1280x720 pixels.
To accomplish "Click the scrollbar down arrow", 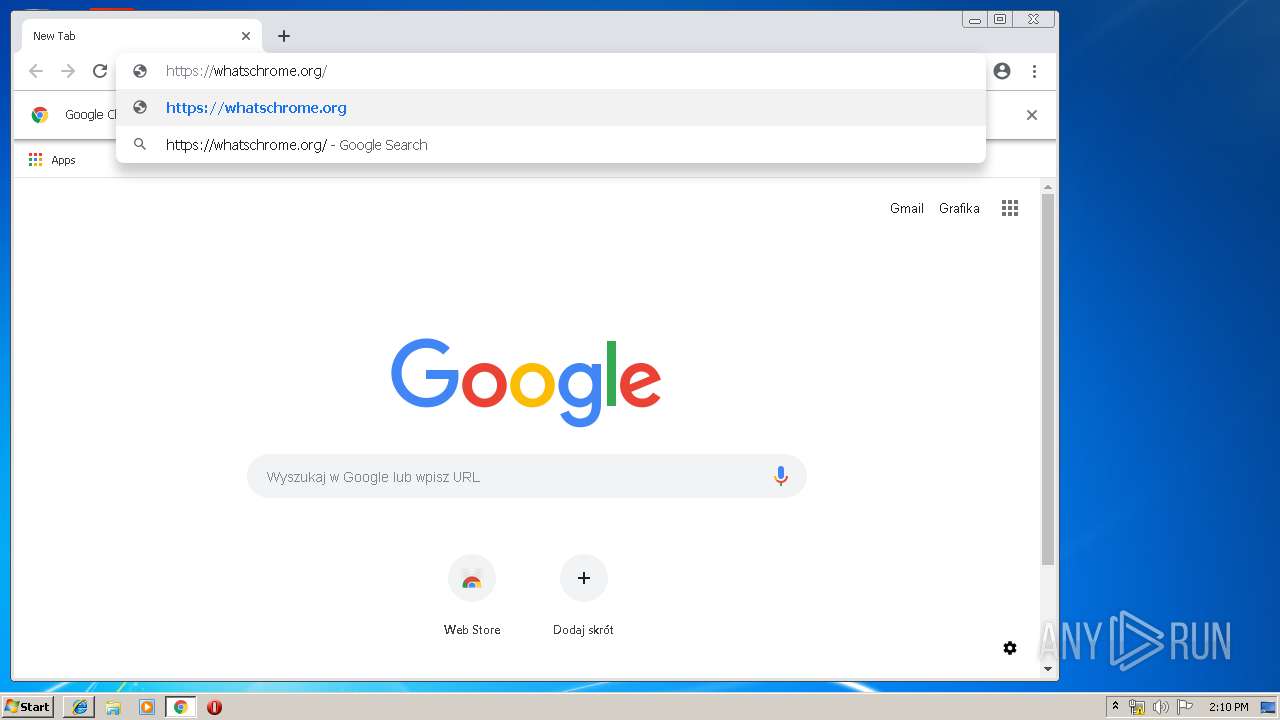I will [1048, 669].
